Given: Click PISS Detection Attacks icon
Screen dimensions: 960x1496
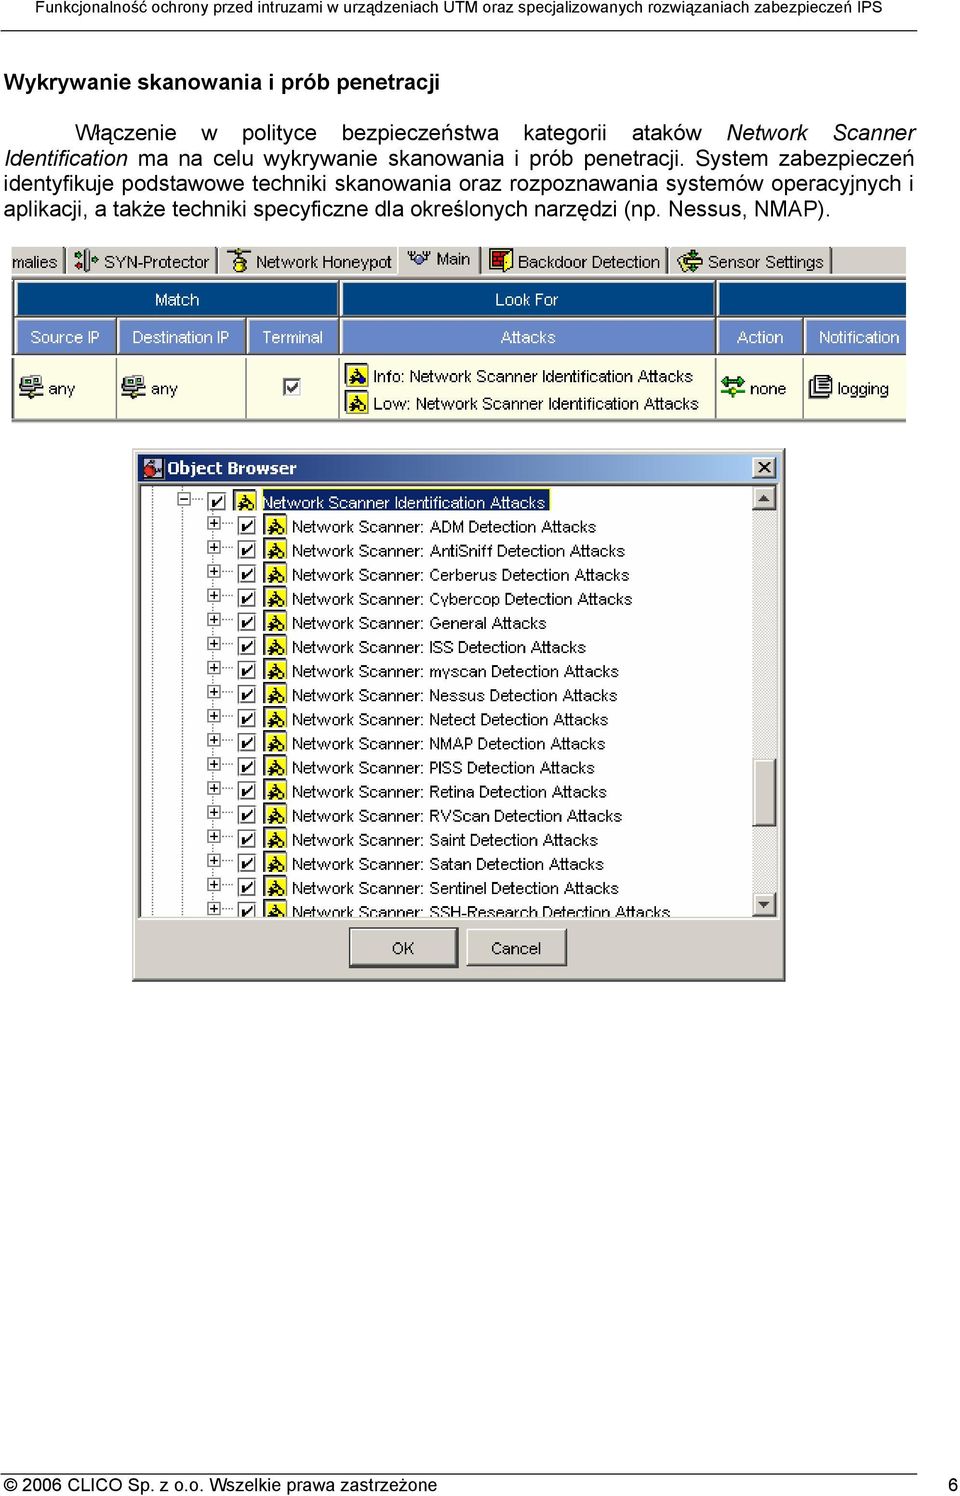Looking at the screenshot, I should pyautogui.click(x=276, y=765).
